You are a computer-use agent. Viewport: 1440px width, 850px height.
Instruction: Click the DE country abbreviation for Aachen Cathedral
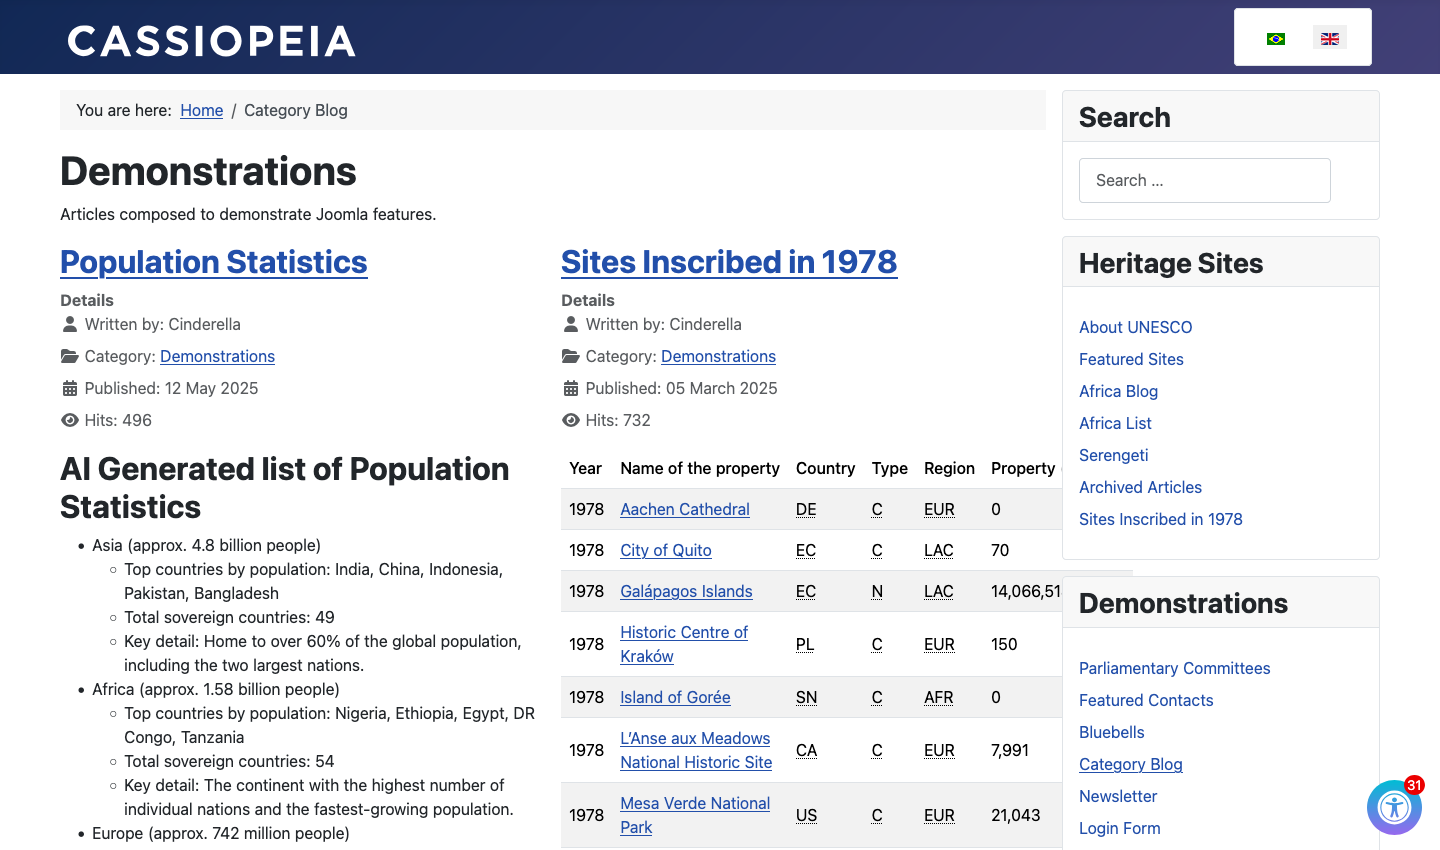(x=806, y=509)
